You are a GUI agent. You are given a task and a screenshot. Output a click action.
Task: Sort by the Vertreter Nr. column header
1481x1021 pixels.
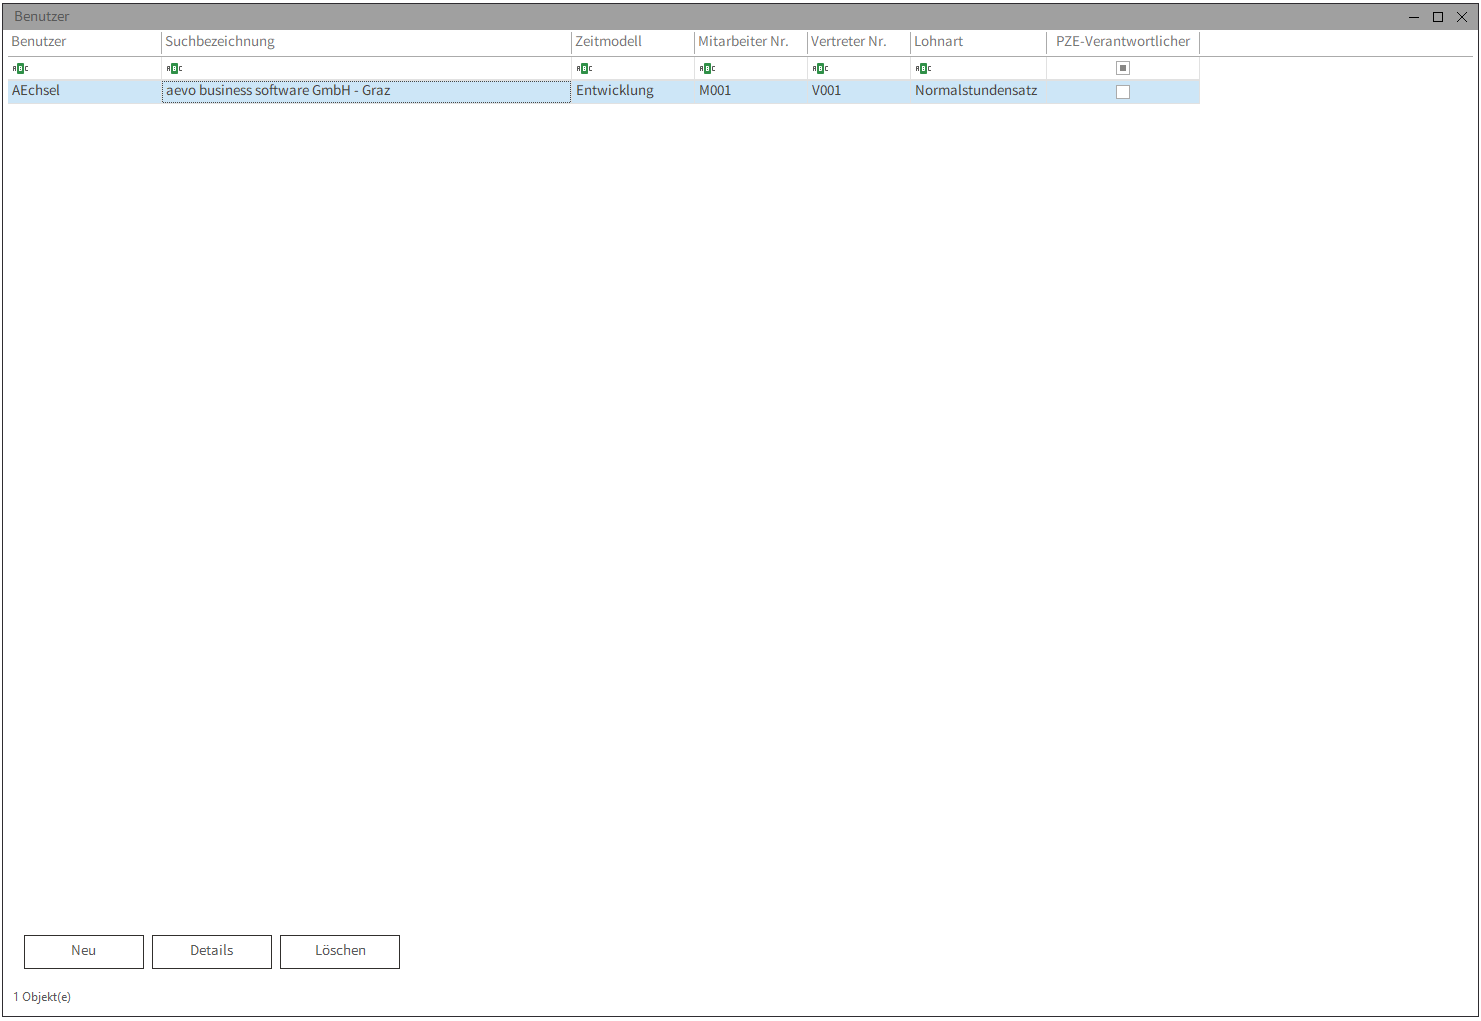[x=859, y=42]
